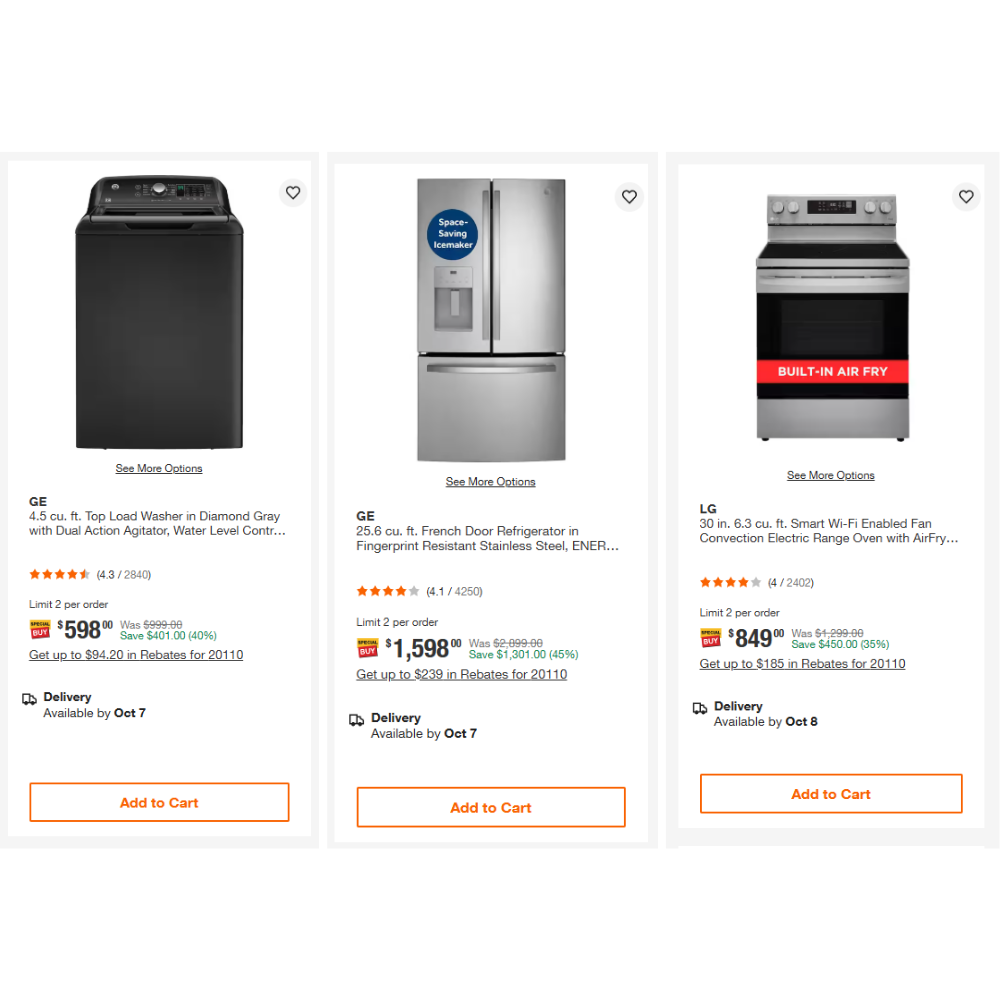Click delivery truck icon for LG range
Viewport: 1000px width, 1000px height.
coord(700,708)
